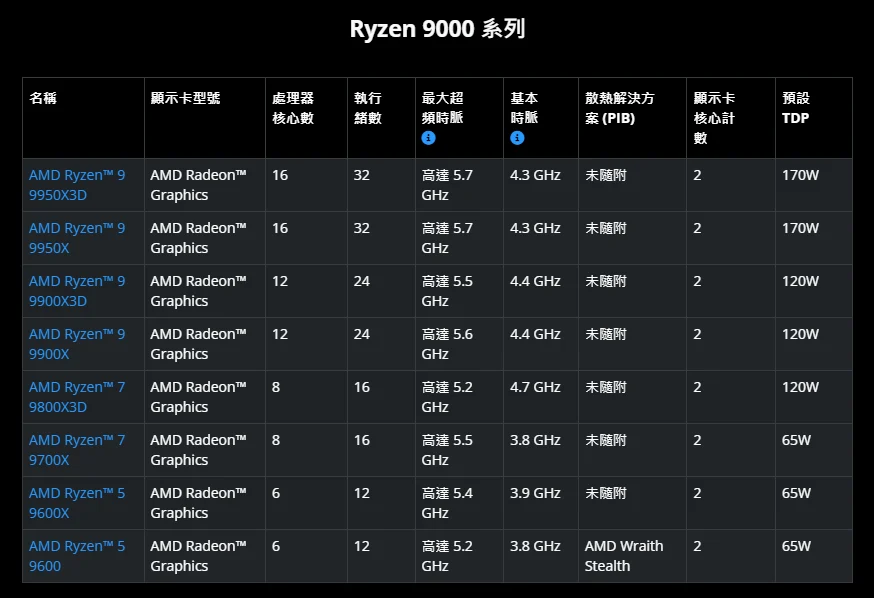
Task: Click the 名稱 column header
Action: pyautogui.click(x=43, y=98)
